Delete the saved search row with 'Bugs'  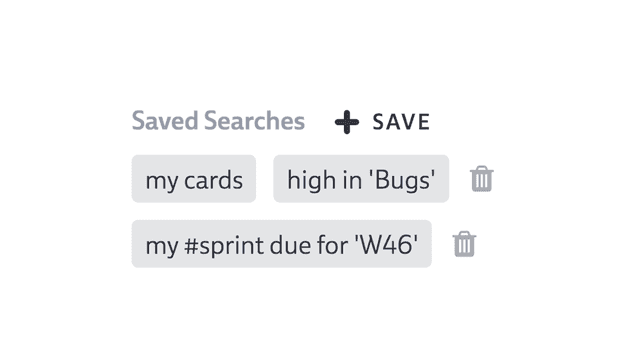482,178
